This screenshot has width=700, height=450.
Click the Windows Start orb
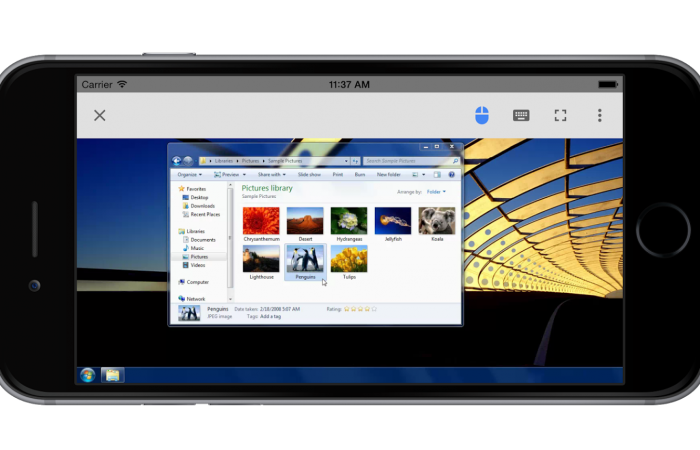88,375
